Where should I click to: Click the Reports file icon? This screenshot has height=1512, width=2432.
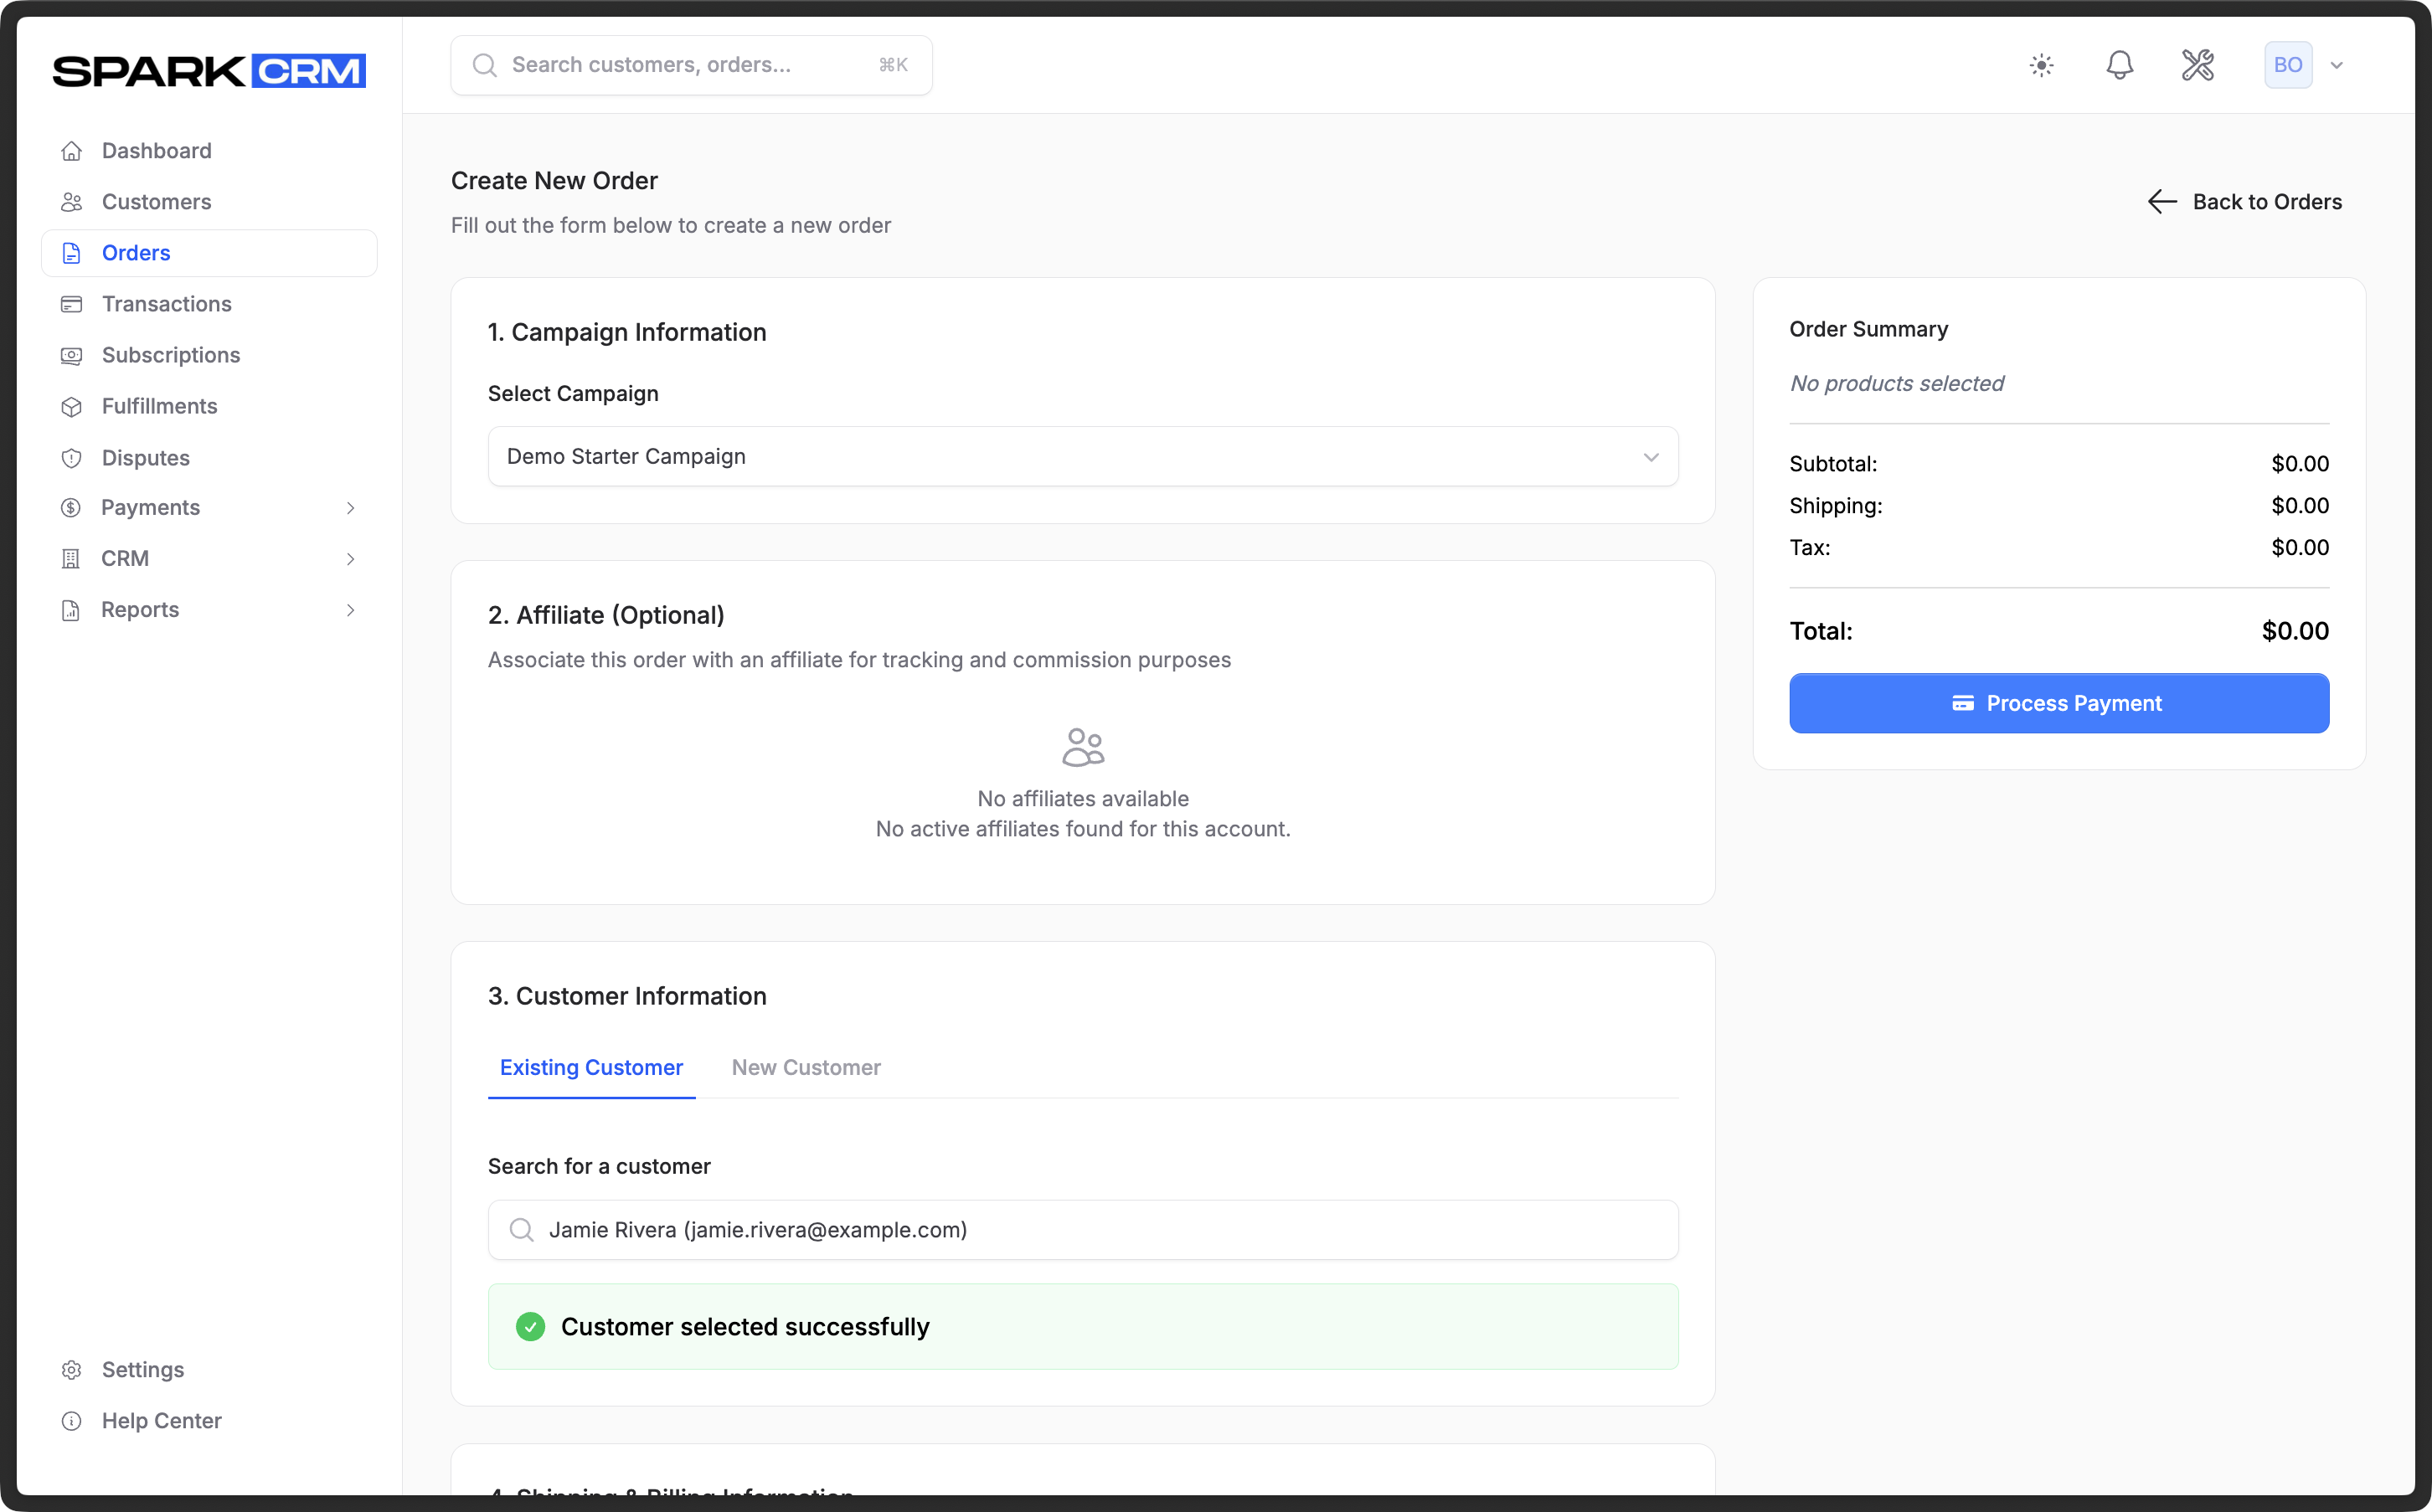71,610
